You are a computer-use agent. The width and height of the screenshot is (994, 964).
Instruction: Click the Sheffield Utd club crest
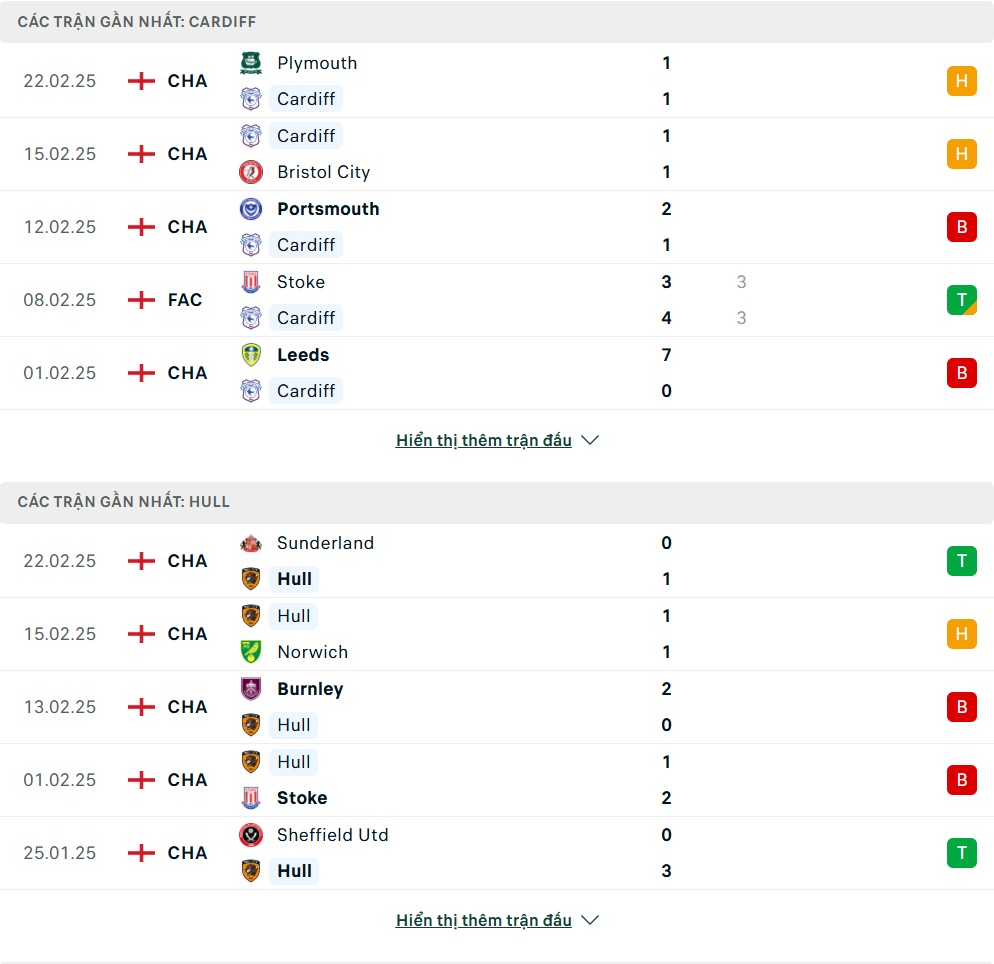coord(250,835)
